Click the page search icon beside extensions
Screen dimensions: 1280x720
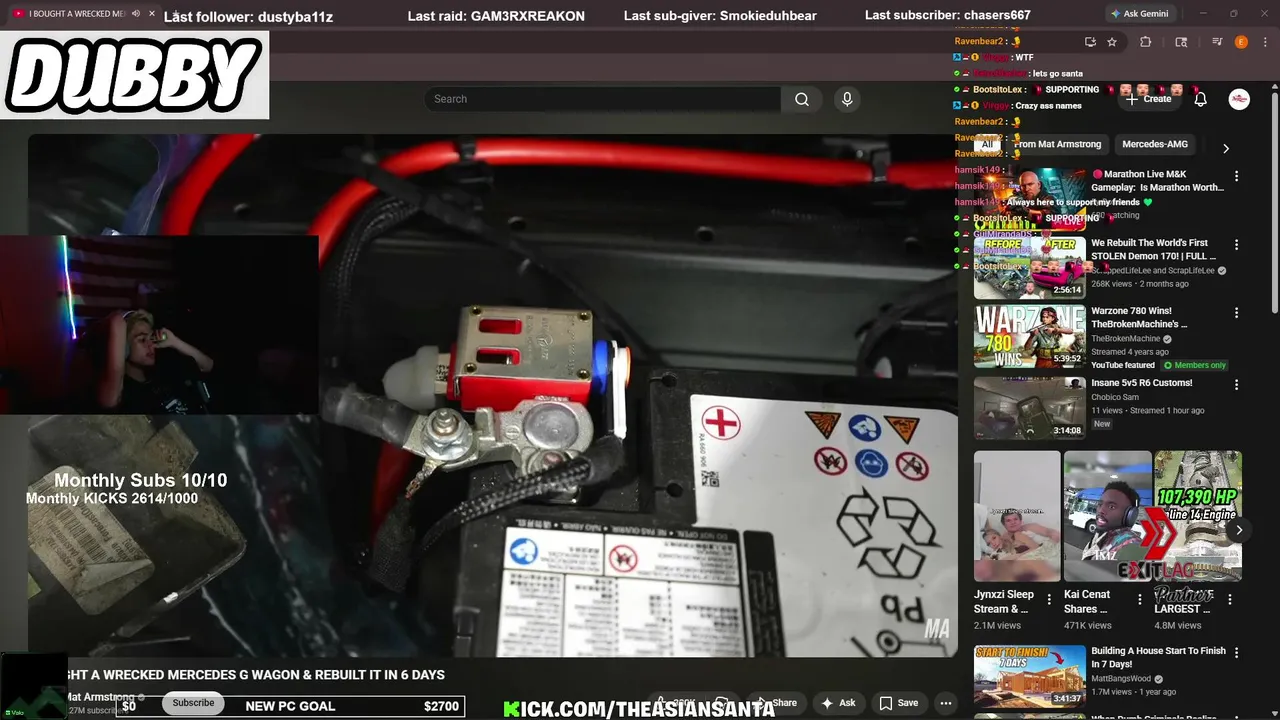1181,42
